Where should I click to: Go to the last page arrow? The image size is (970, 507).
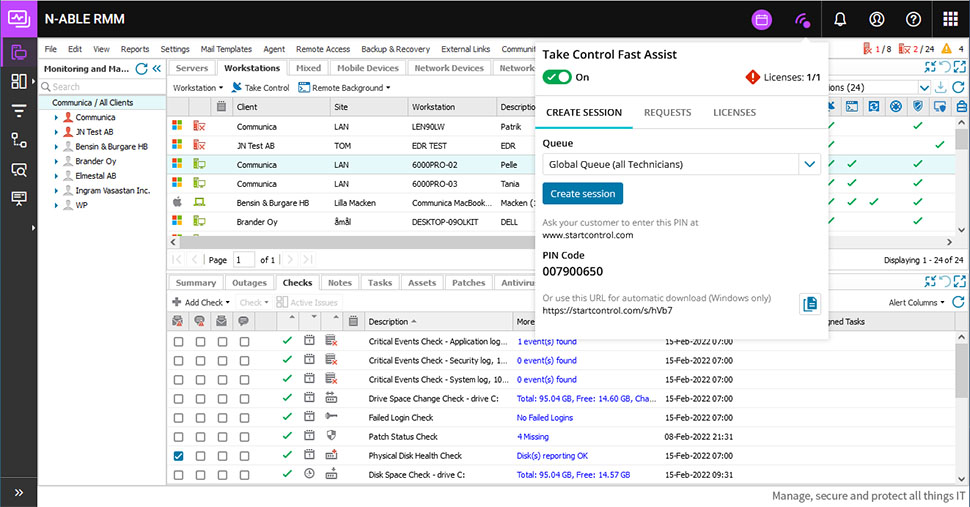(x=307, y=260)
